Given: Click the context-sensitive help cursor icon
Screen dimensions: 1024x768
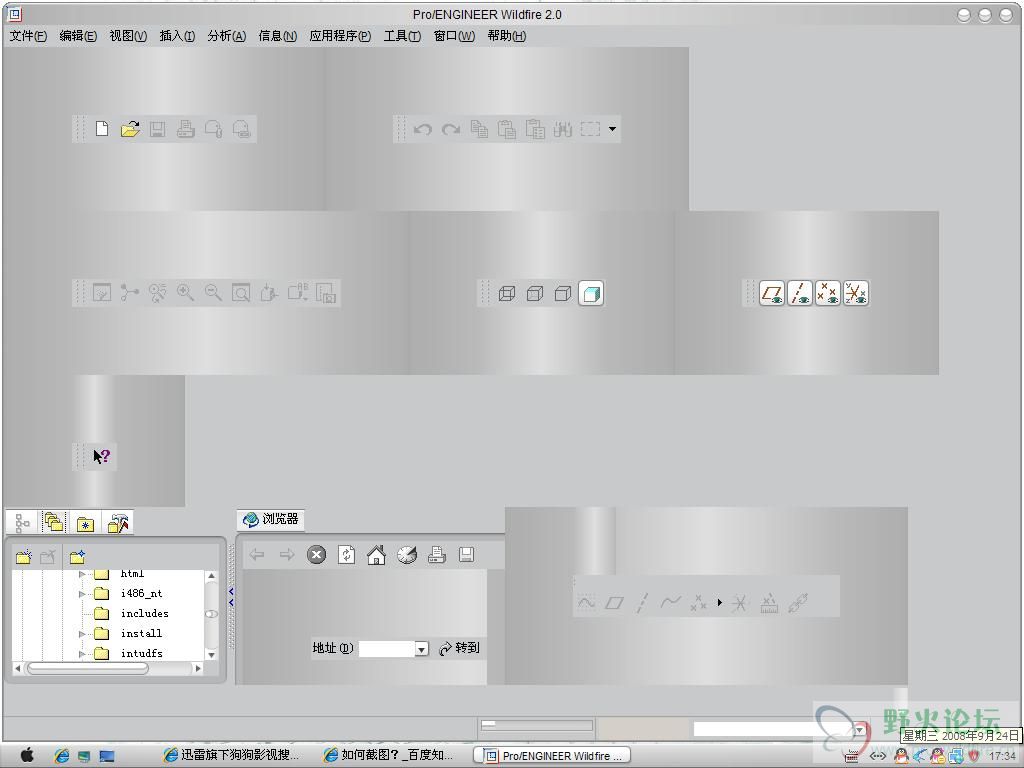Looking at the screenshot, I should click(101, 456).
